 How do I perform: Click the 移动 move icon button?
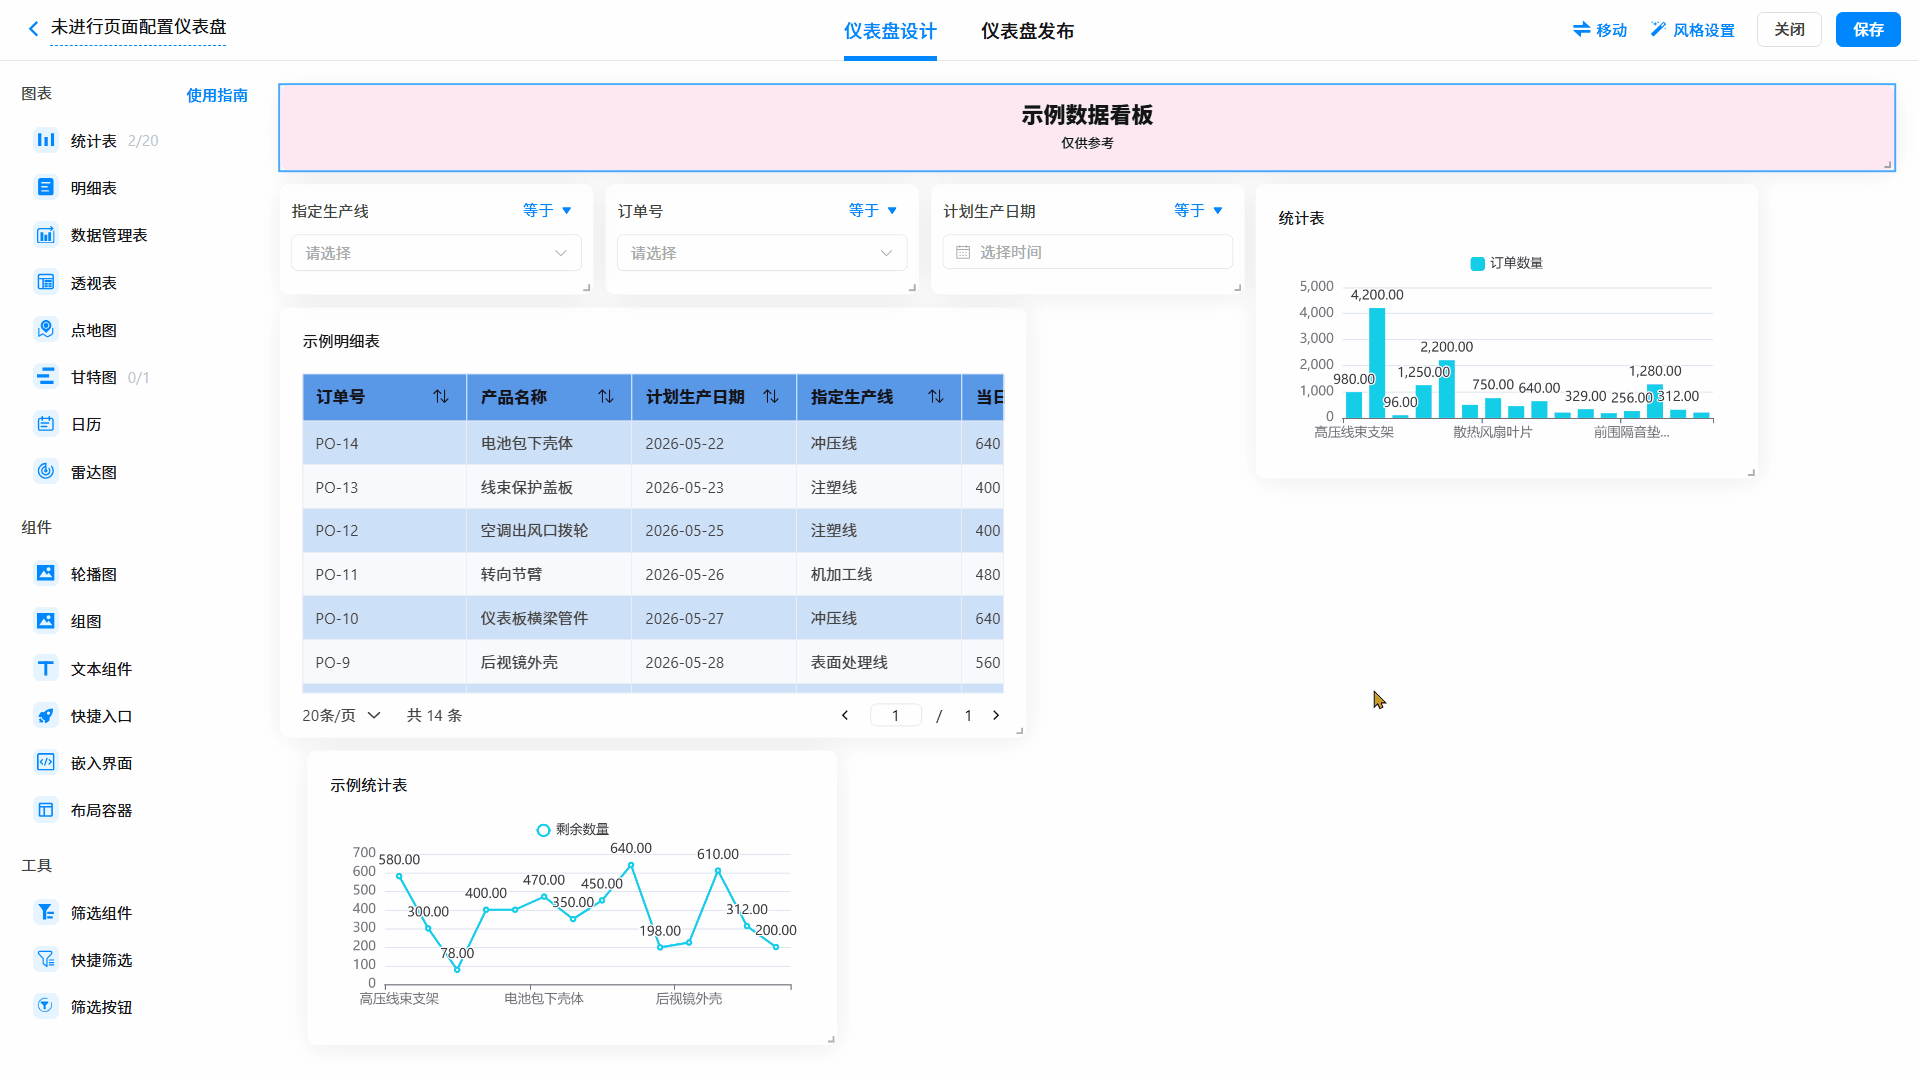tap(1600, 30)
